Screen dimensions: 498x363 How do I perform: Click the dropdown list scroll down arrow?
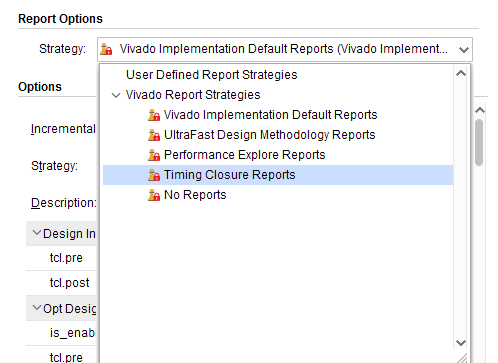pos(461,342)
